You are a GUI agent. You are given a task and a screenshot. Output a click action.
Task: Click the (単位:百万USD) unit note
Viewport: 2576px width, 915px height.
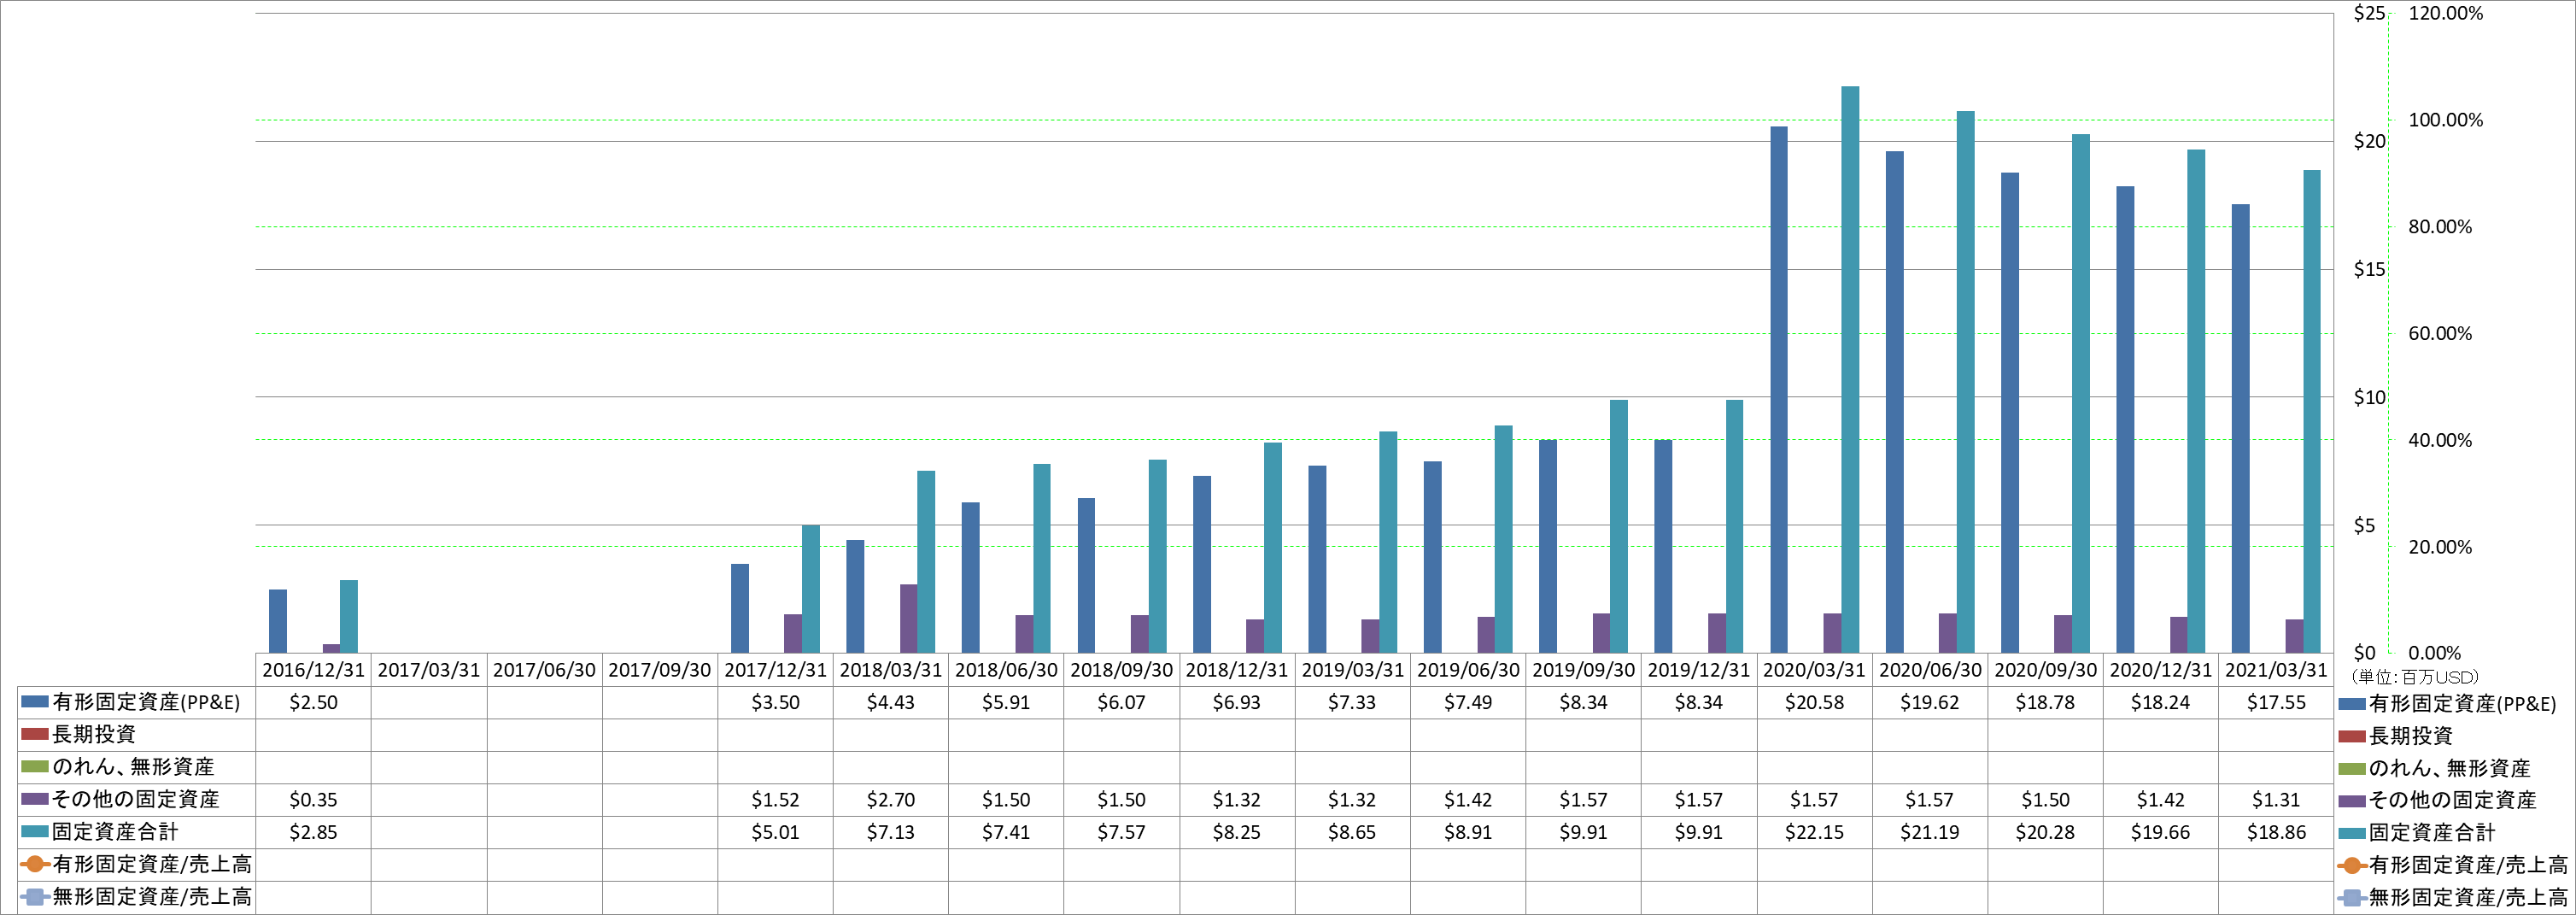[x=2414, y=677]
